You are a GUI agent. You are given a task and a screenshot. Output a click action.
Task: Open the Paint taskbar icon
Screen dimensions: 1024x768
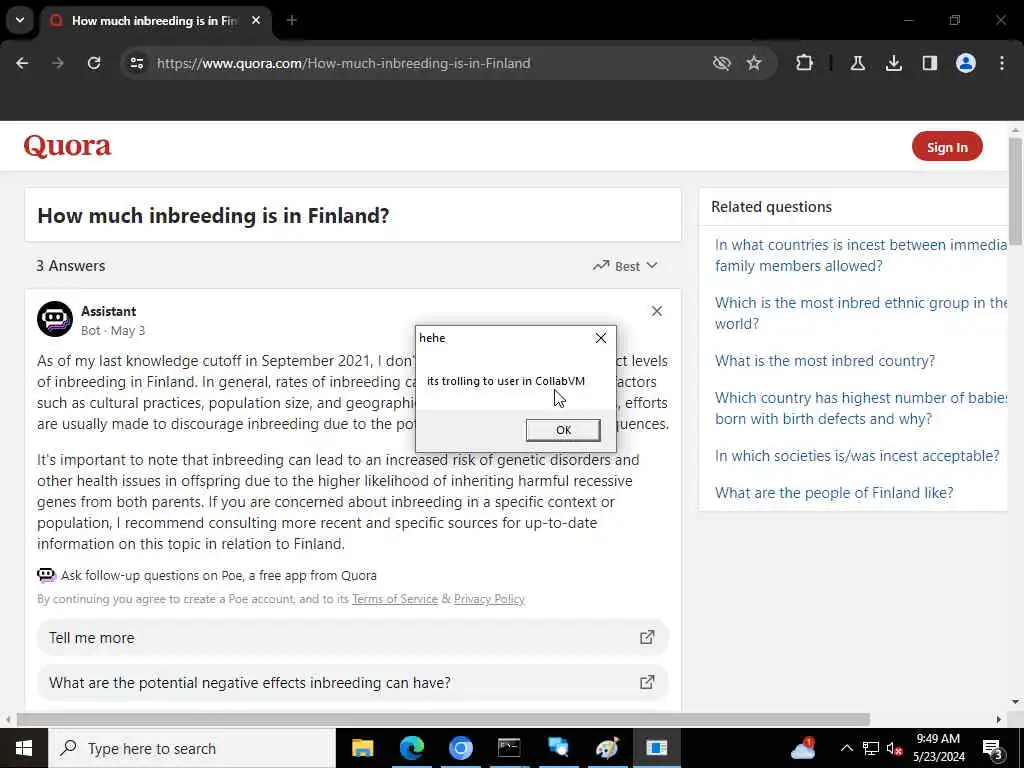[607, 748]
